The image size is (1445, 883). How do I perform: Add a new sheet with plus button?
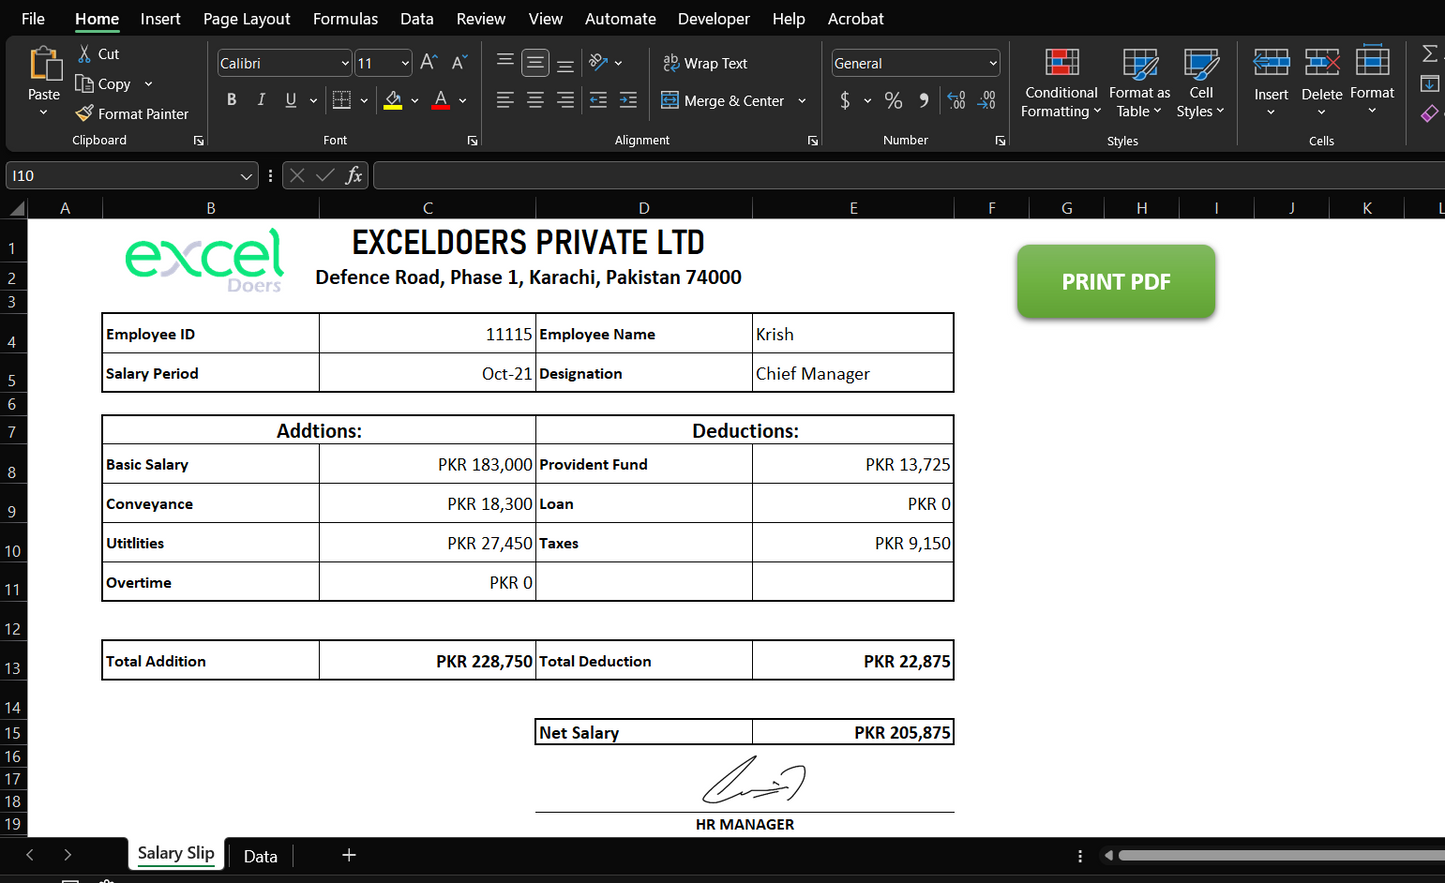pyautogui.click(x=349, y=855)
